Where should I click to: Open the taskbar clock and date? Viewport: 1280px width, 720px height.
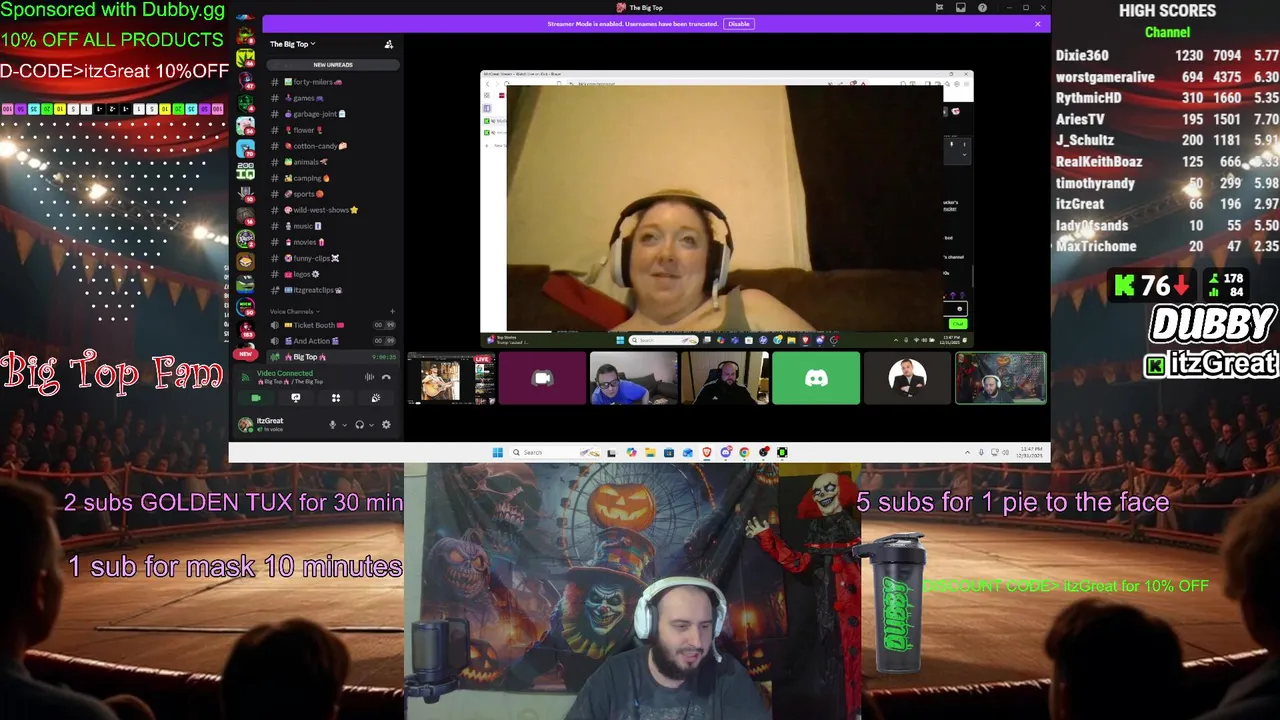[1030, 452]
